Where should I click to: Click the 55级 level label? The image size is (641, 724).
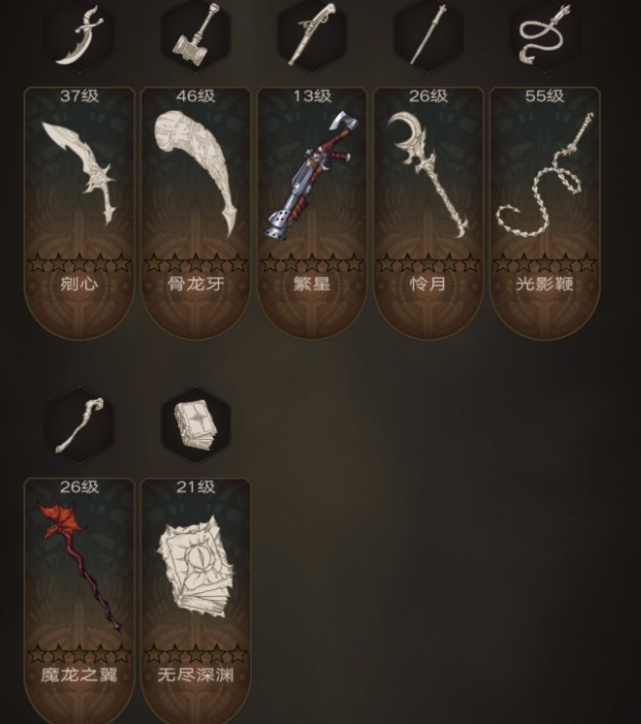544,96
